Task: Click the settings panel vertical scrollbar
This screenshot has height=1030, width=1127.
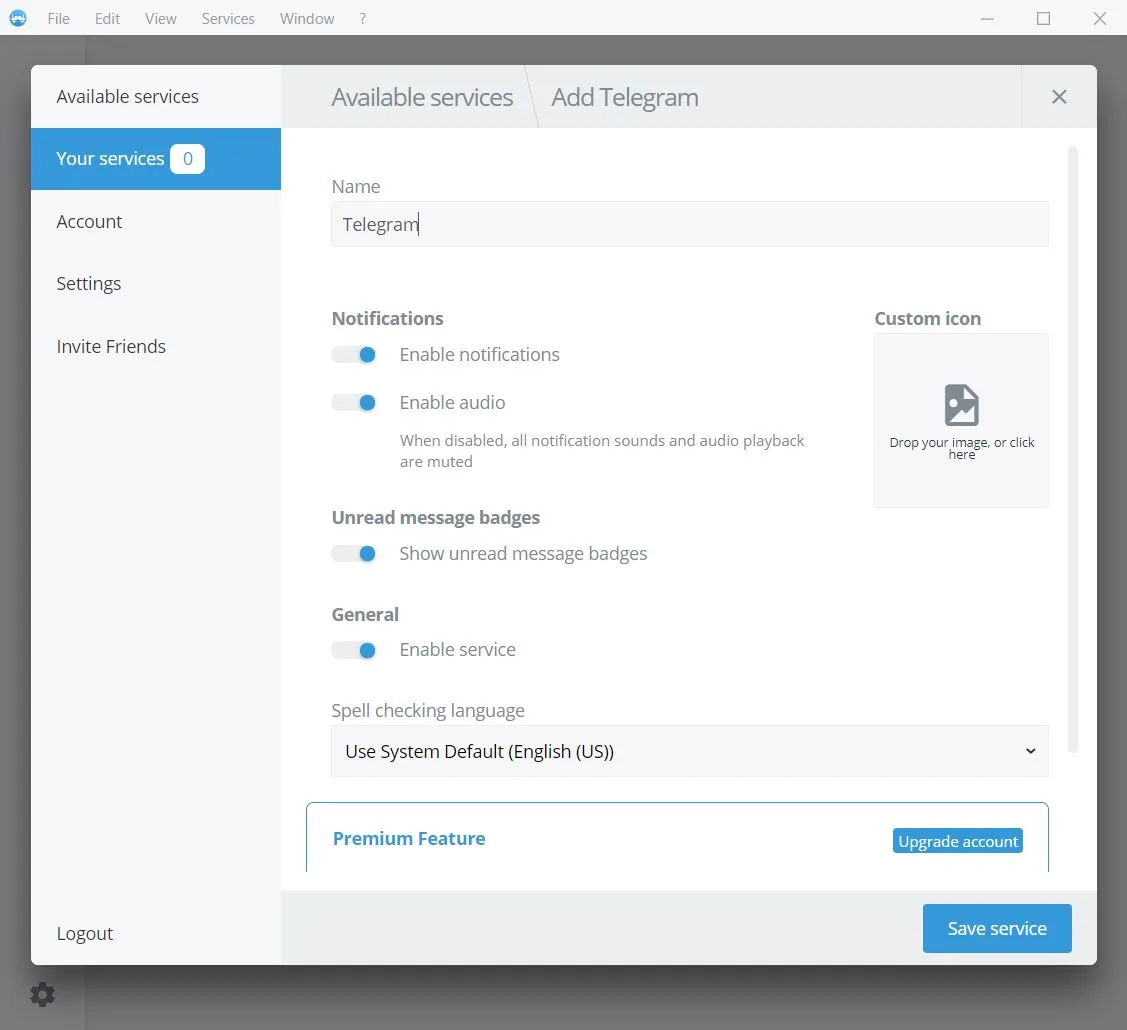Action: click(1072, 449)
